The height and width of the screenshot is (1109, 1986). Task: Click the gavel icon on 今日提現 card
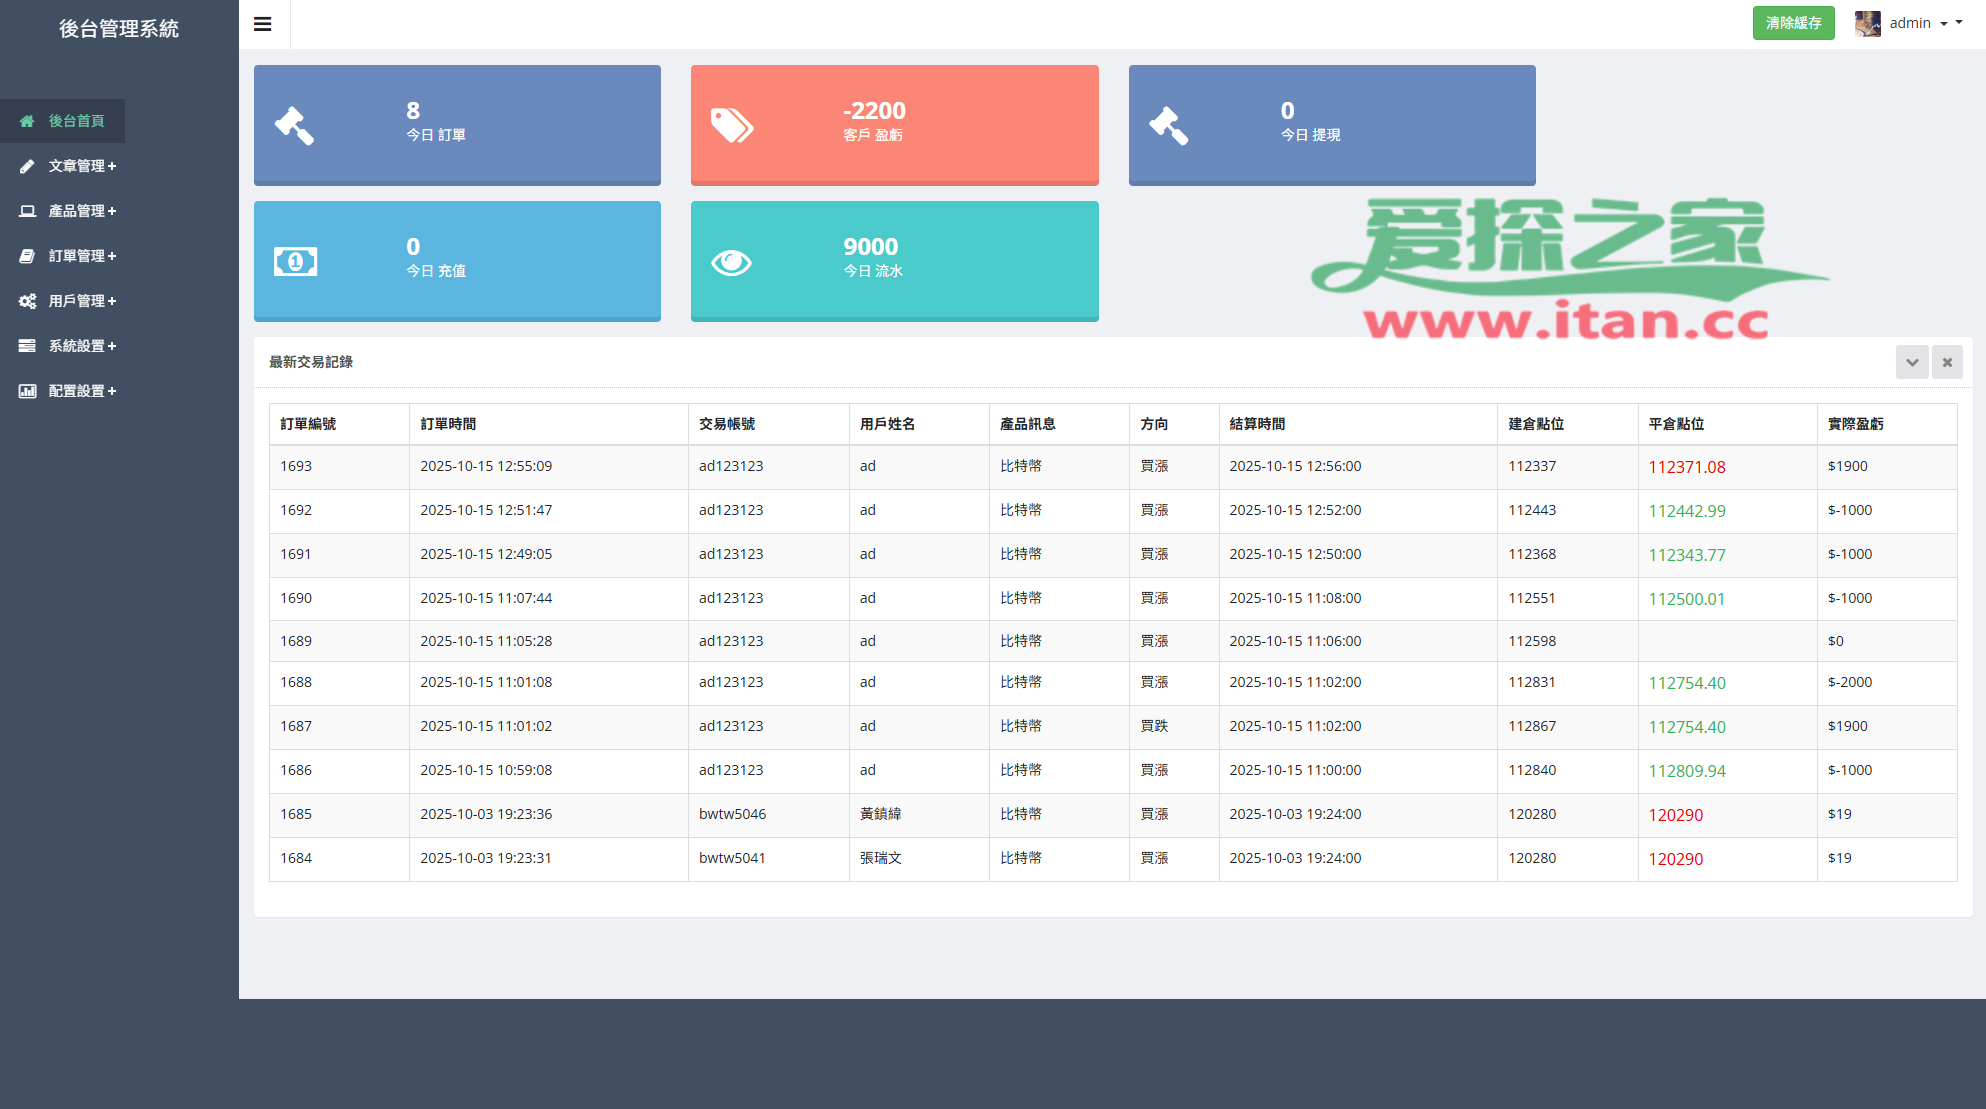[1168, 126]
